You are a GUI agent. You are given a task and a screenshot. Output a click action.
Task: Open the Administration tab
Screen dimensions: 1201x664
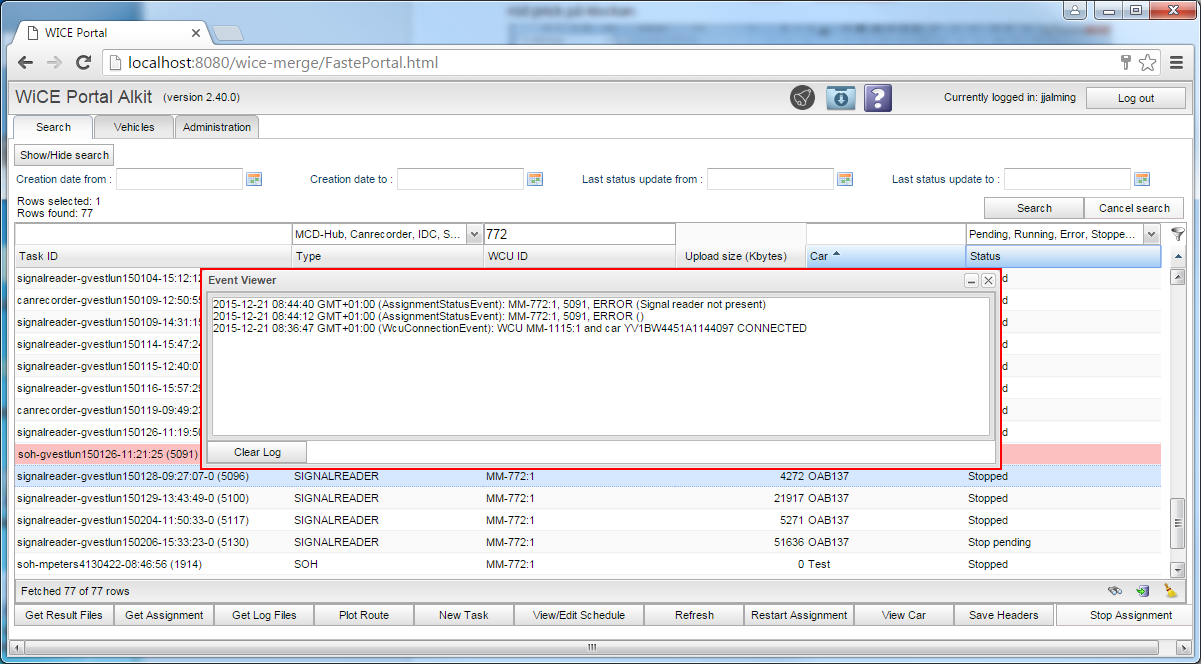(217, 127)
